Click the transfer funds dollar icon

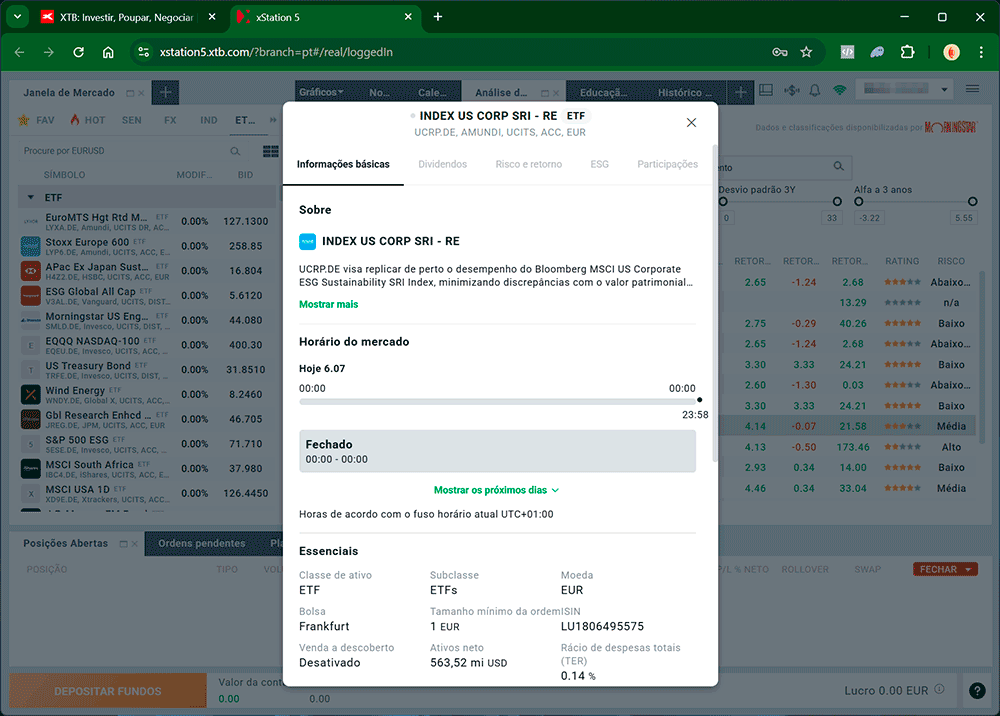coord(791,90)
